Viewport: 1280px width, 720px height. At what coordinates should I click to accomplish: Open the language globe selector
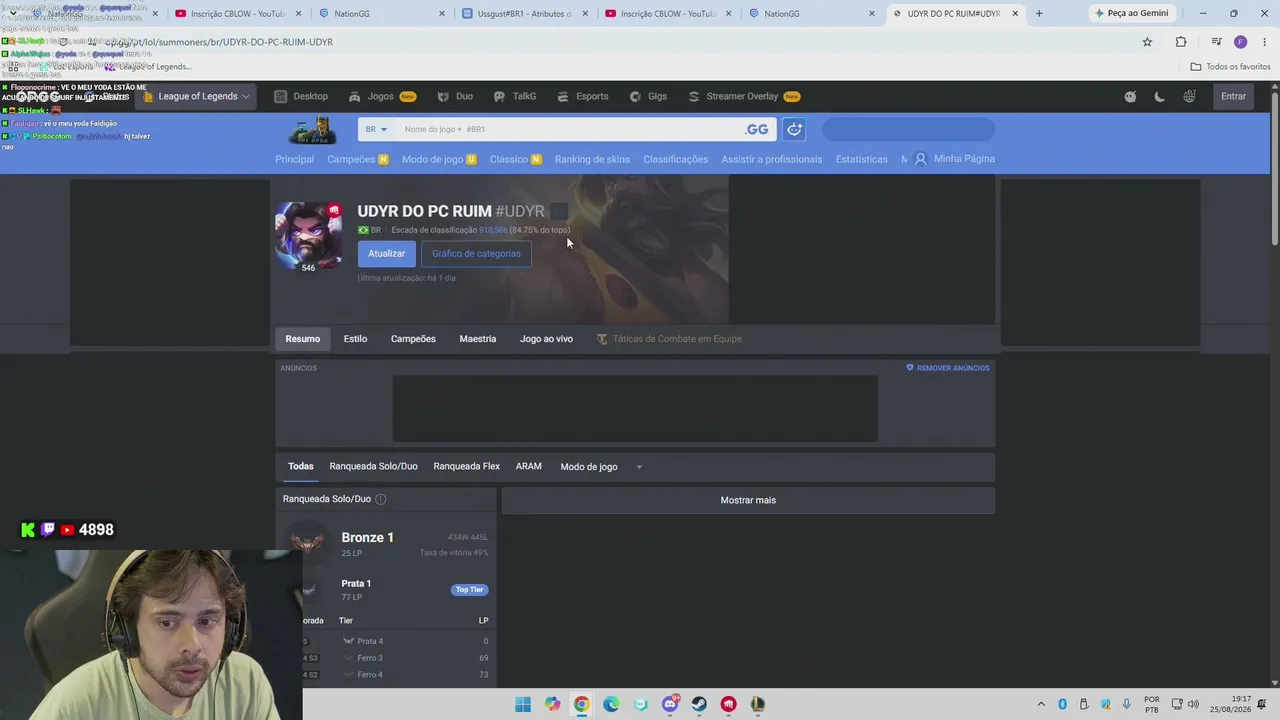(1189, 97)
